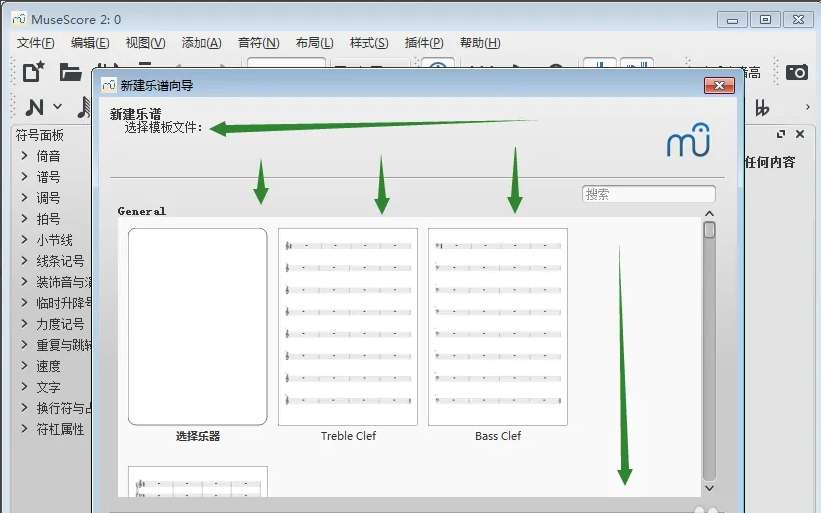Select the partially visible grand staff template

coord(197,482)
